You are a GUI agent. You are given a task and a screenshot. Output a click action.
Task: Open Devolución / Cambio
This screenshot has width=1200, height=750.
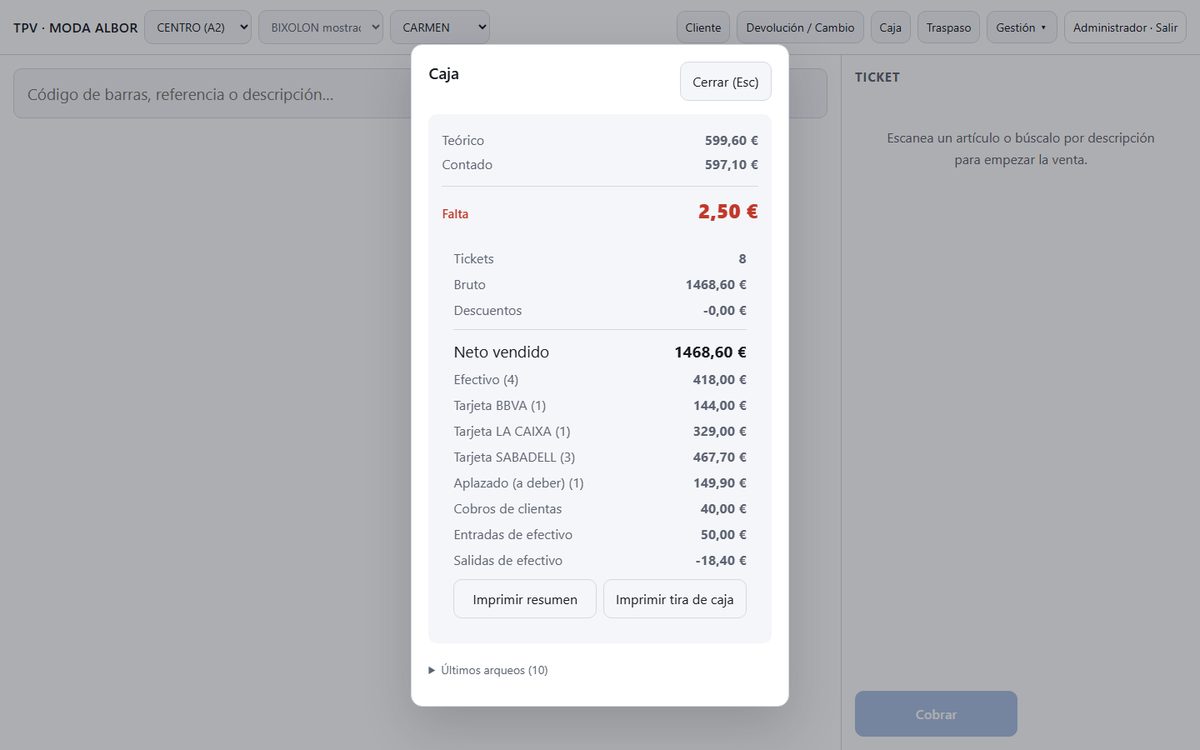coord(800,27)
